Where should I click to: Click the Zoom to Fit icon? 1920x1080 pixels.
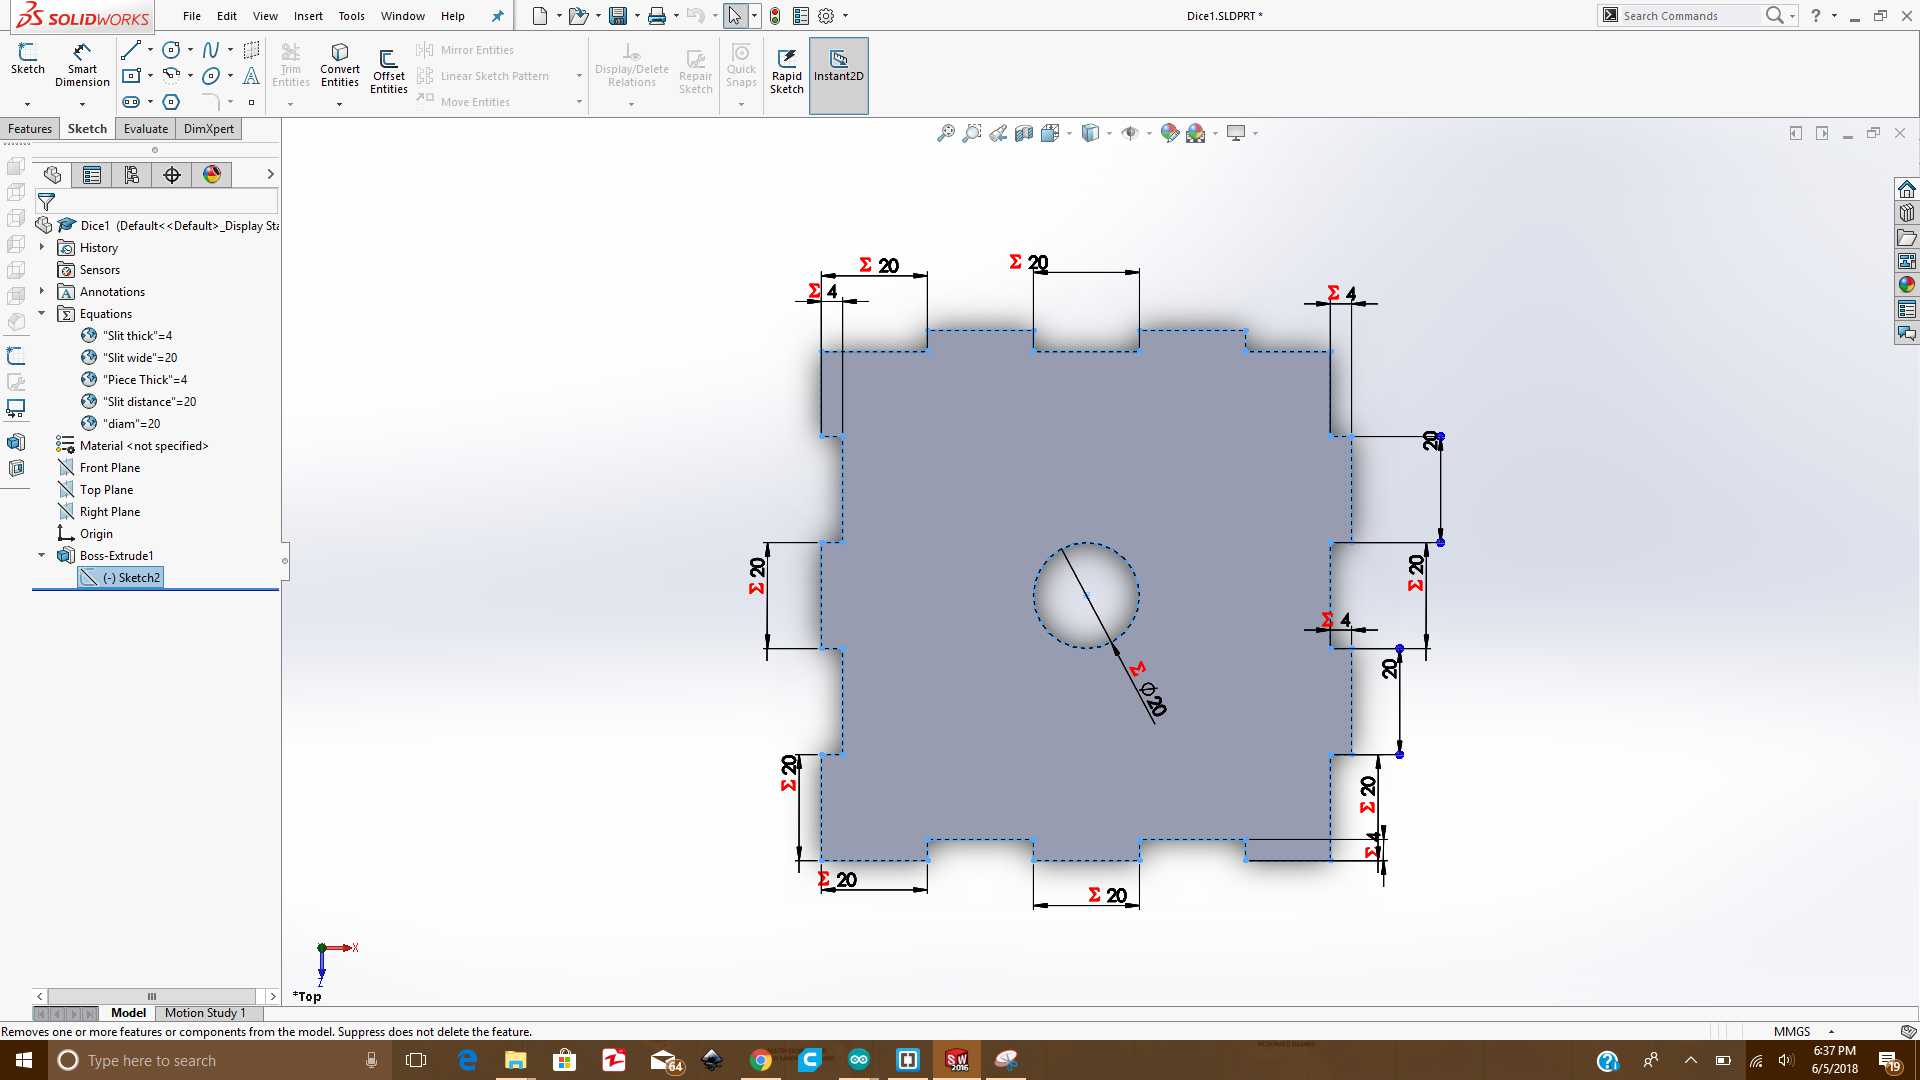click(945, 133)
